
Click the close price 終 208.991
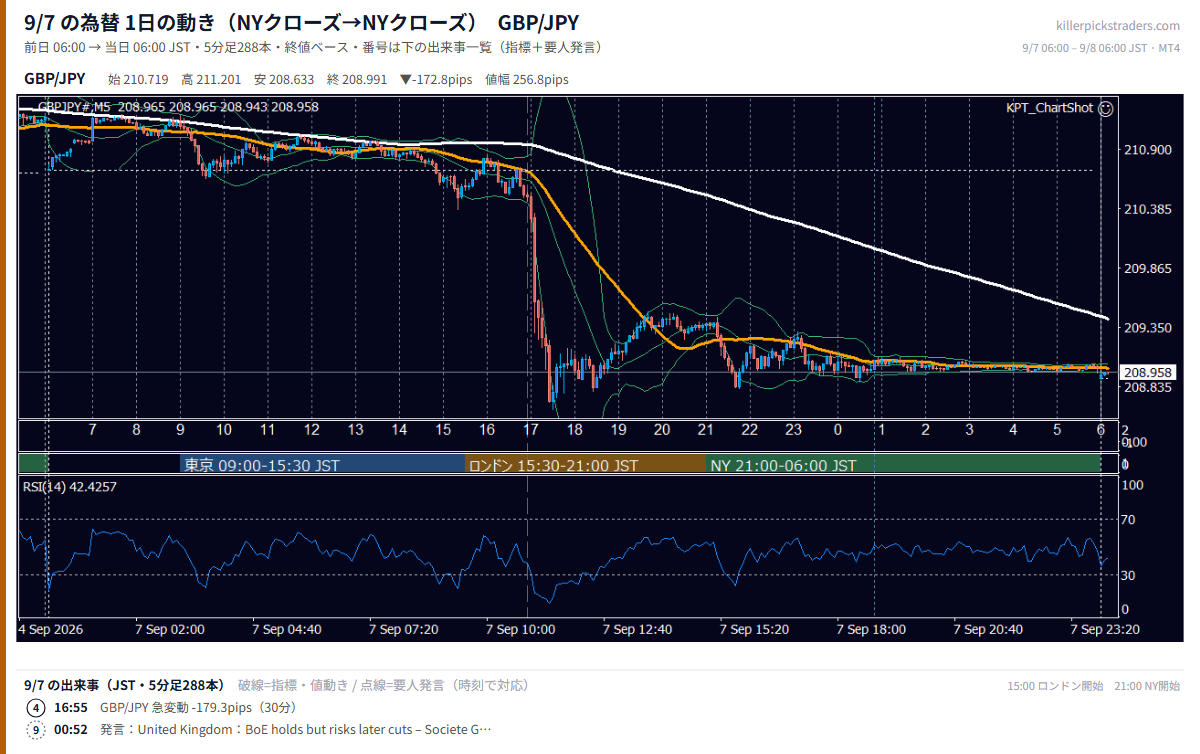(357, 79)
